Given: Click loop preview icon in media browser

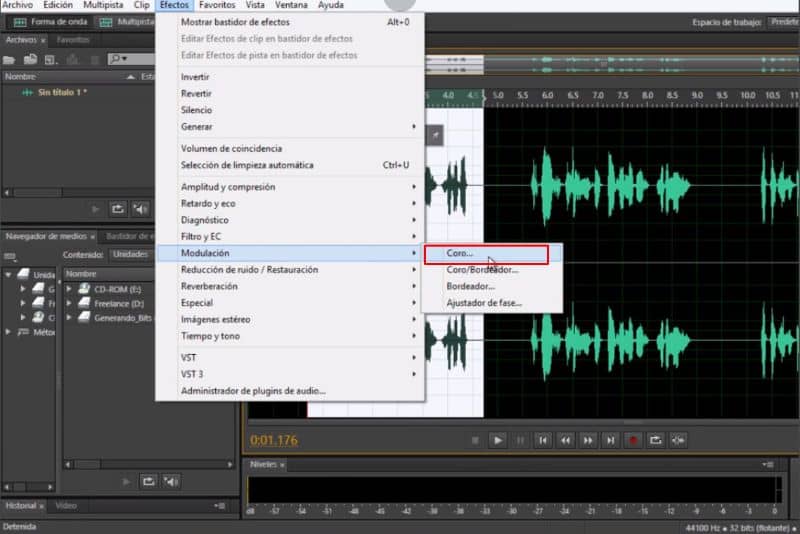Looking at the screenshot, I should pos(148,481).
